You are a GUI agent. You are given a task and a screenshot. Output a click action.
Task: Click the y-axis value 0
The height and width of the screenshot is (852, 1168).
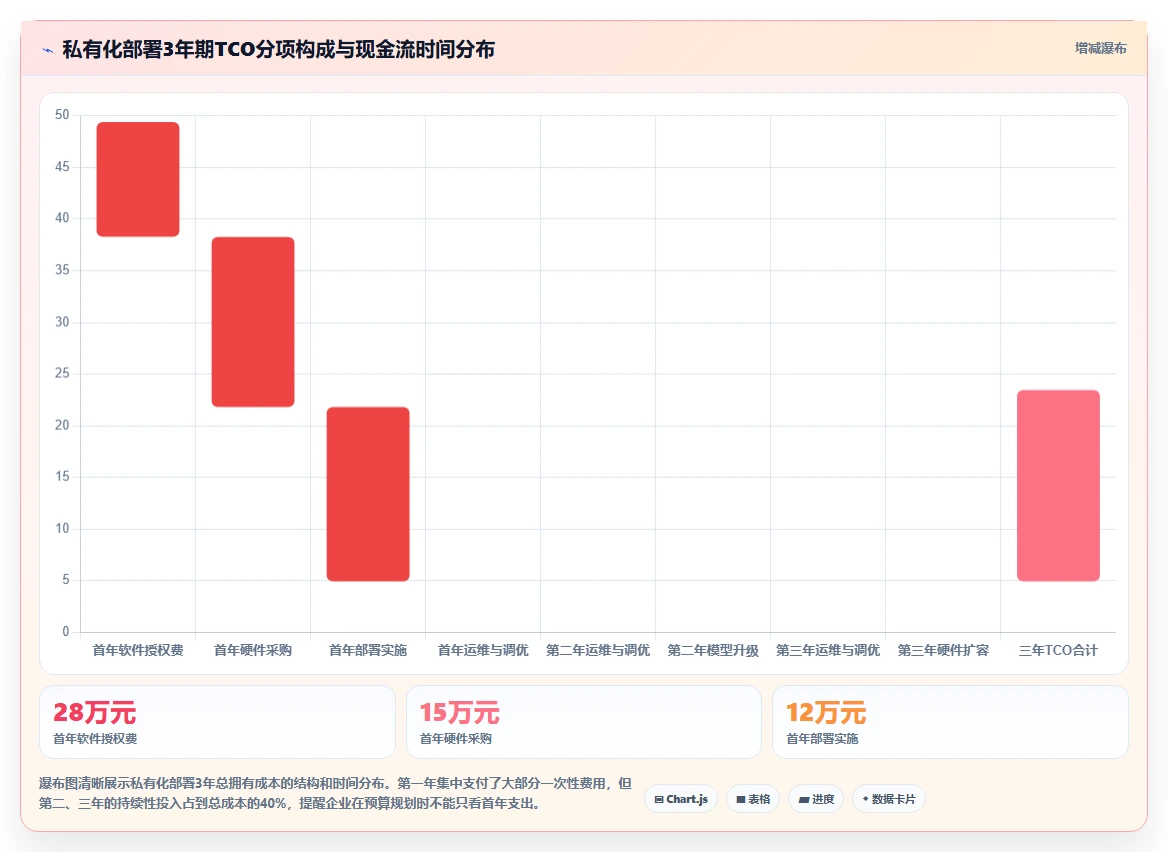tap(66, 632)
